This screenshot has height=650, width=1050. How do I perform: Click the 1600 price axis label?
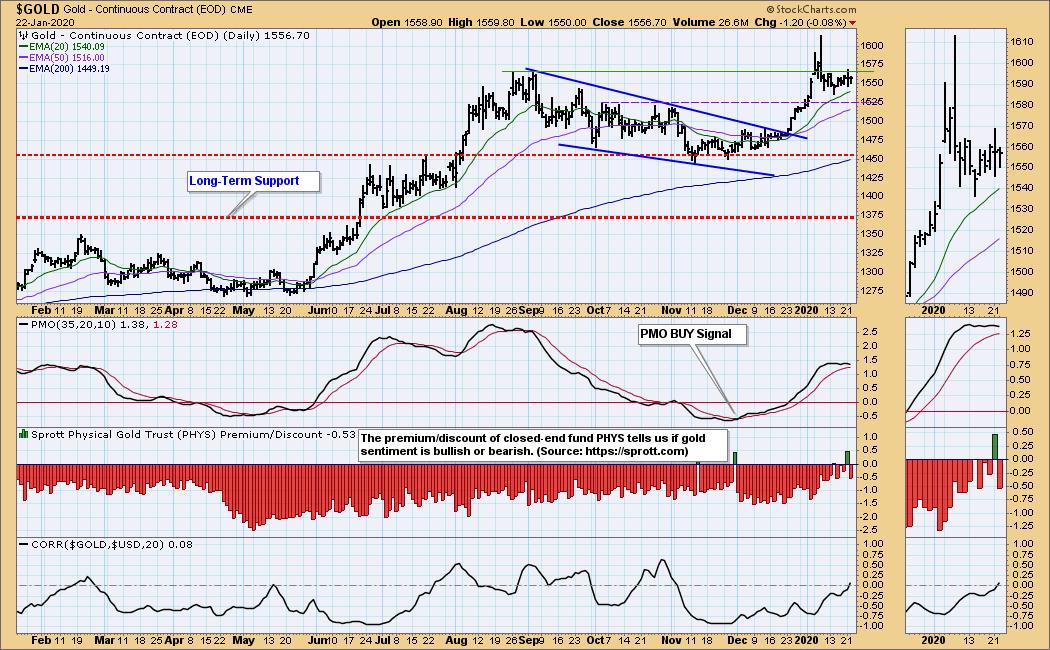pyautogui.click(x=871, y=46)
